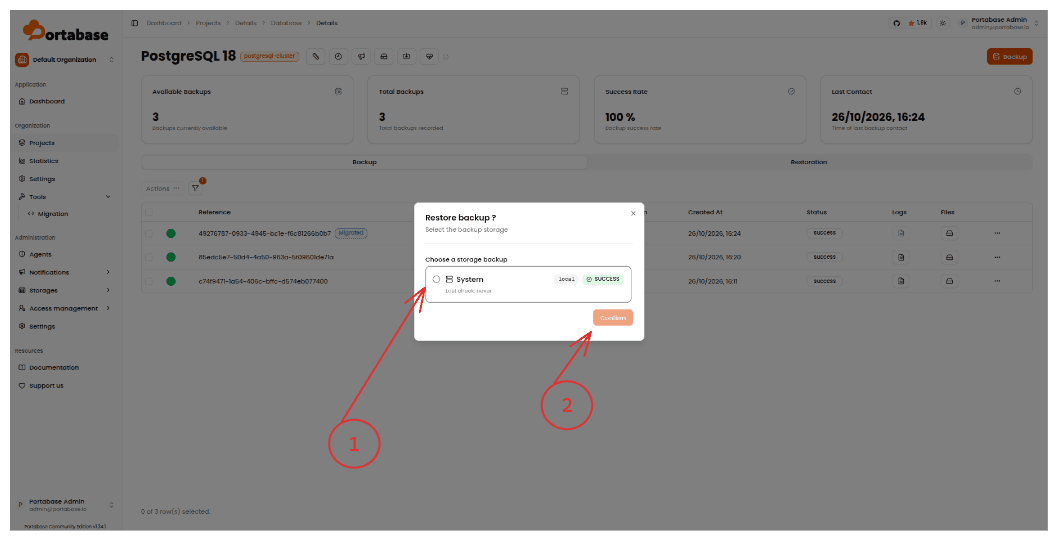The width and height of the screenshot is (1057, 540).
Task: Click the Total Backups card icon
Action: point(564,91)
